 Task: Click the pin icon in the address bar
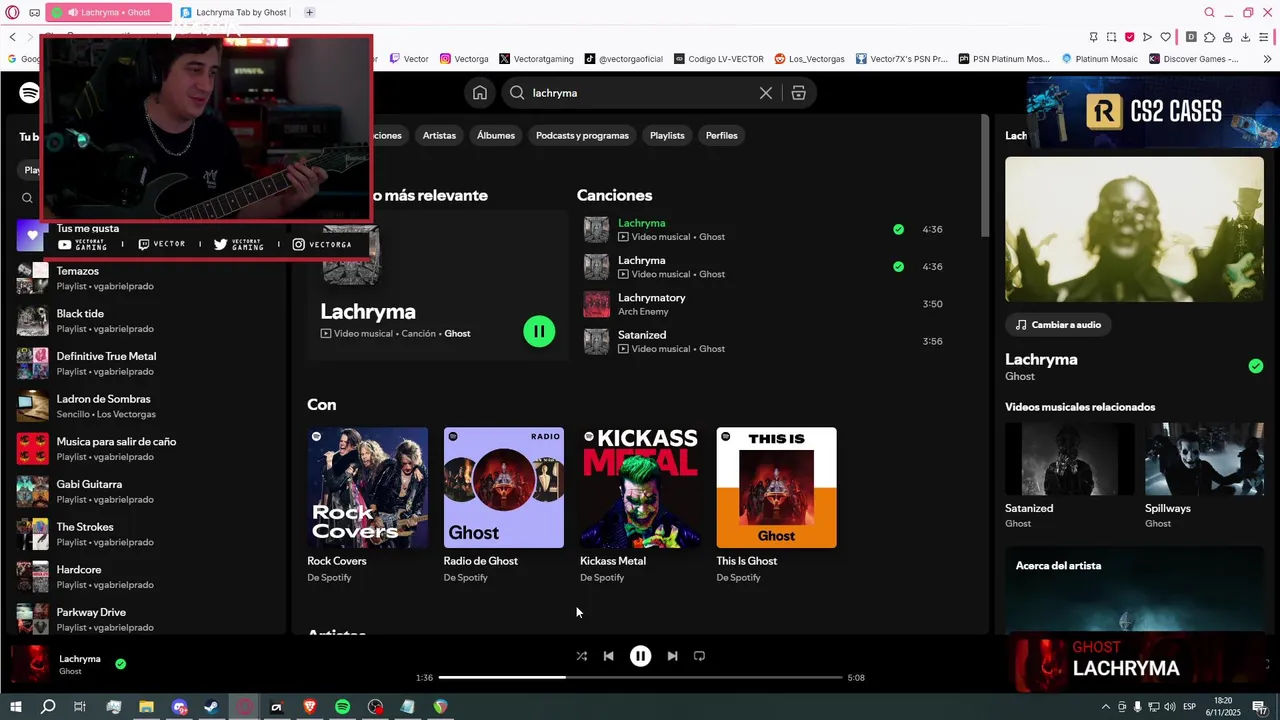pos(1093,37)
